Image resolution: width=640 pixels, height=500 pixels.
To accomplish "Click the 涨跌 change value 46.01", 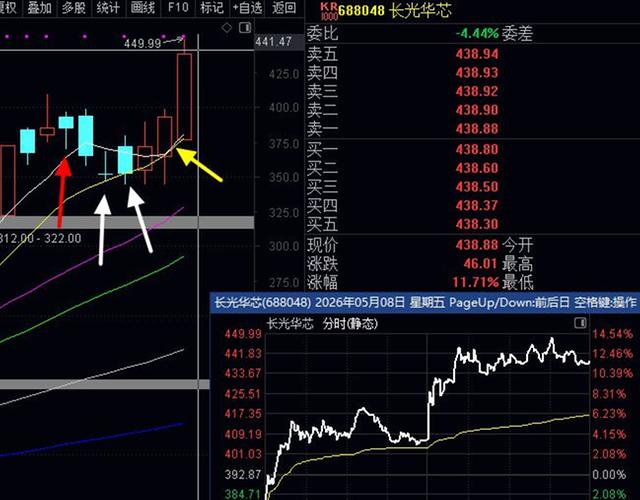I will pos(480,263).
